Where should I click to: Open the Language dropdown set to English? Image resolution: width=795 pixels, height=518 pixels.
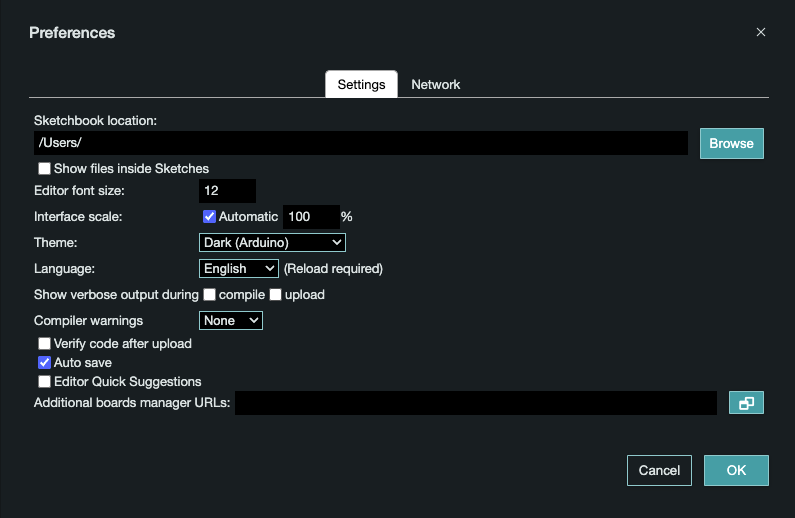pos(239,269)
